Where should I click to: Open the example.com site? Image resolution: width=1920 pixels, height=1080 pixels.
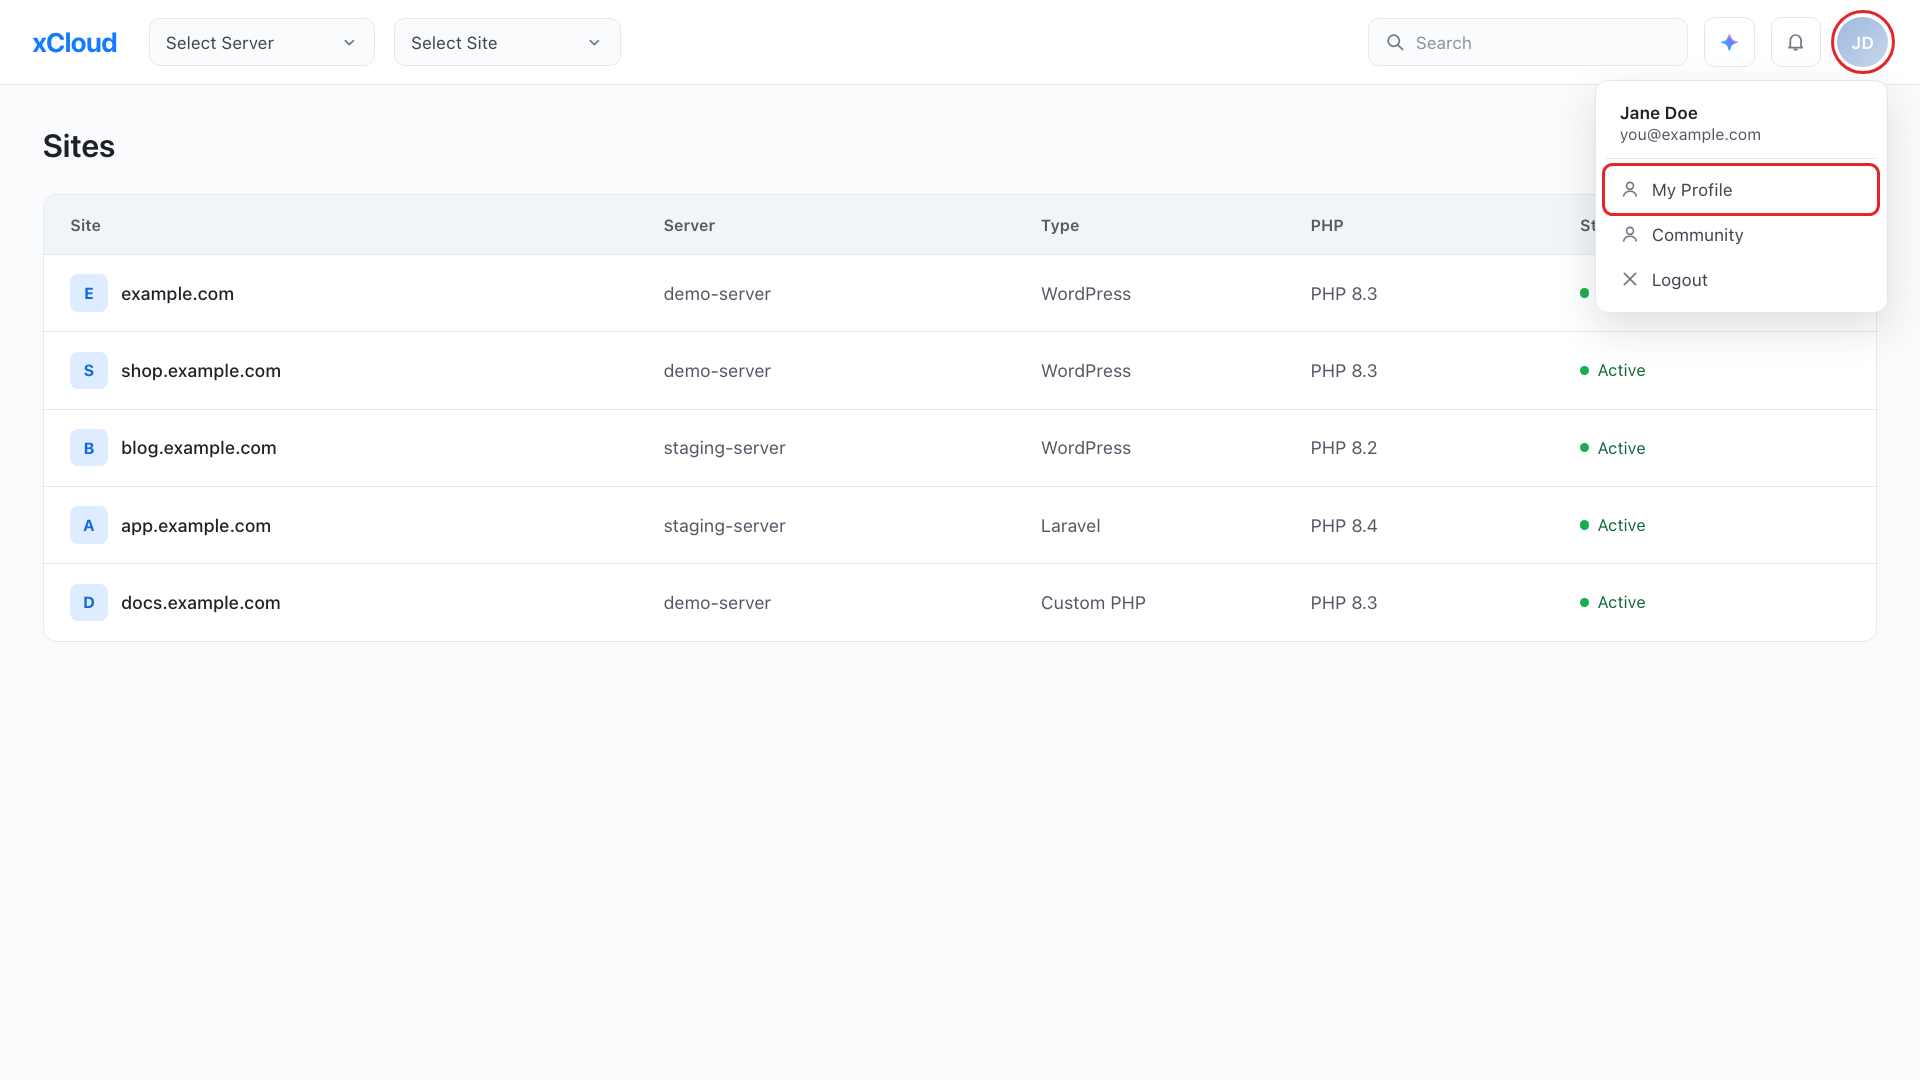pyautogui.click(x=177, y=294)
